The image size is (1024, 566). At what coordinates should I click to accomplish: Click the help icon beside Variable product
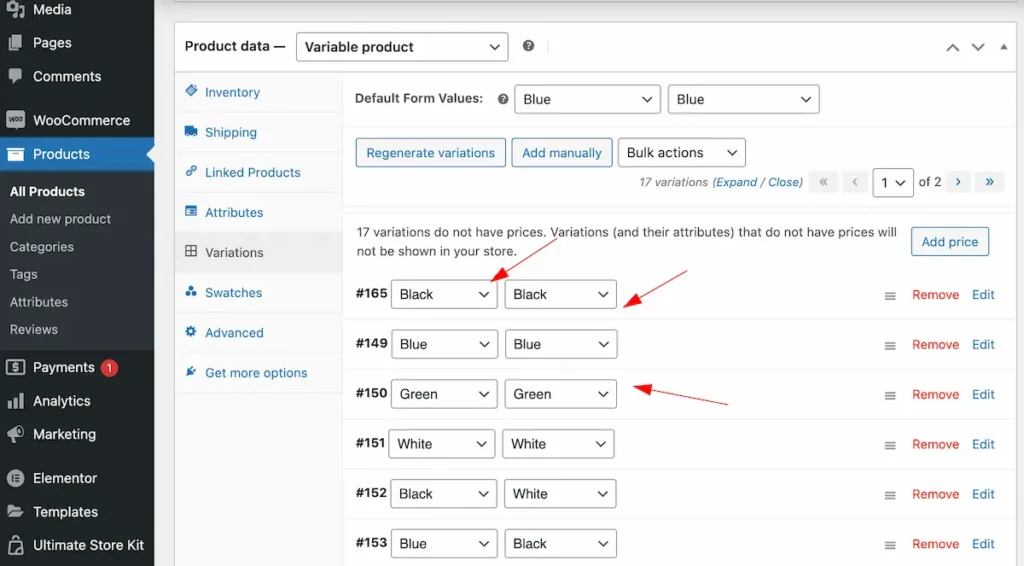(528, 46)
